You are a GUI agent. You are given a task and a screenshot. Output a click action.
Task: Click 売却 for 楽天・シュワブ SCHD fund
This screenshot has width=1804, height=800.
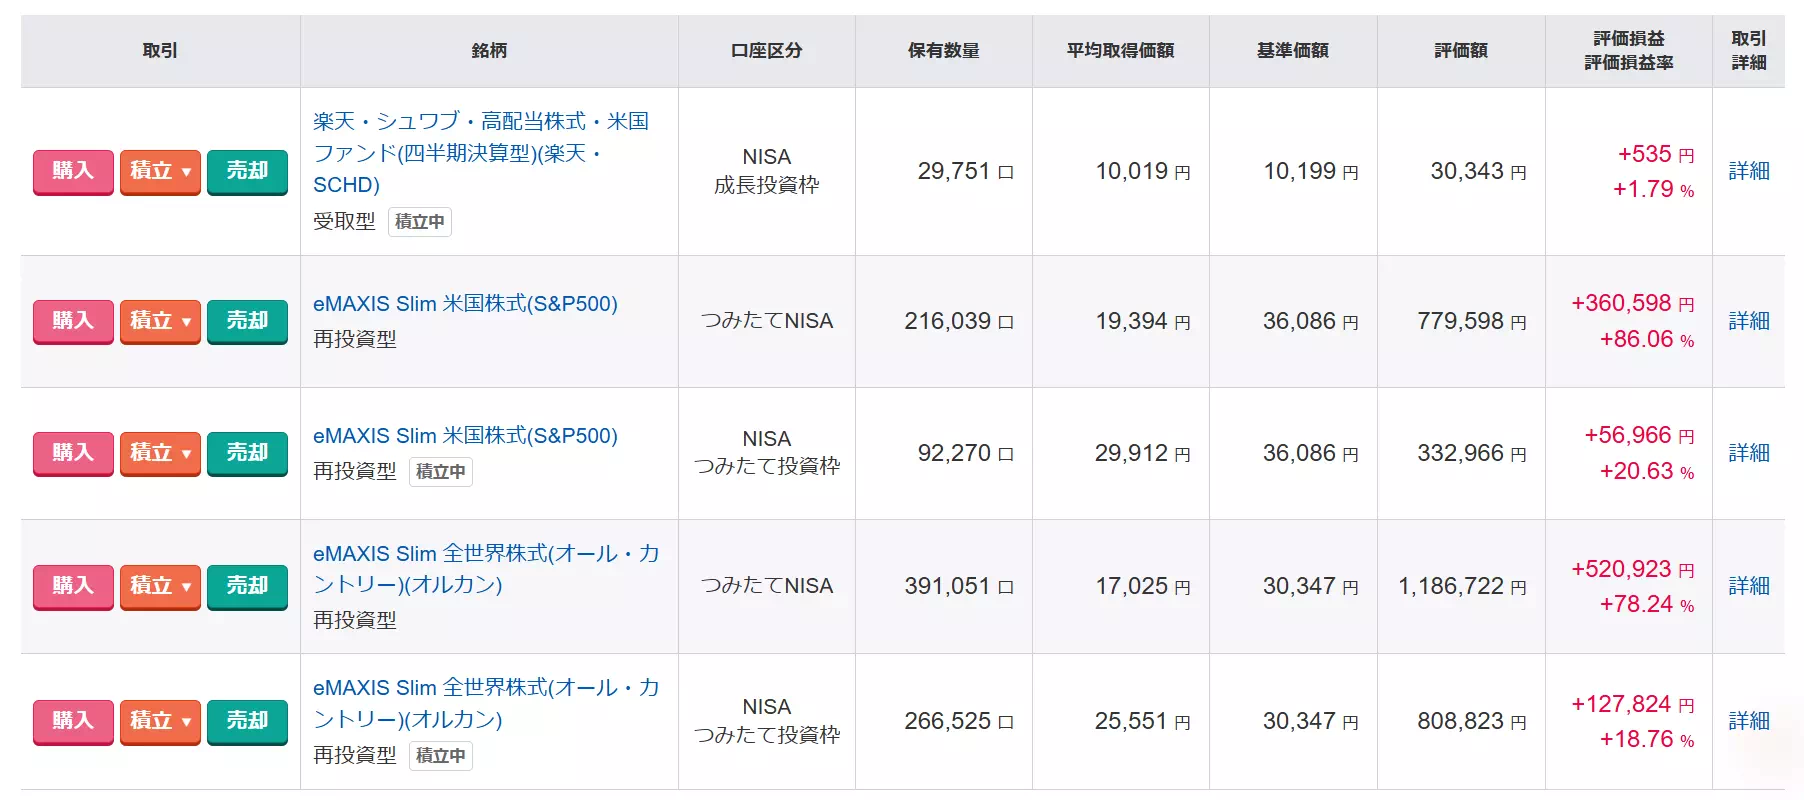pos(247,171)
